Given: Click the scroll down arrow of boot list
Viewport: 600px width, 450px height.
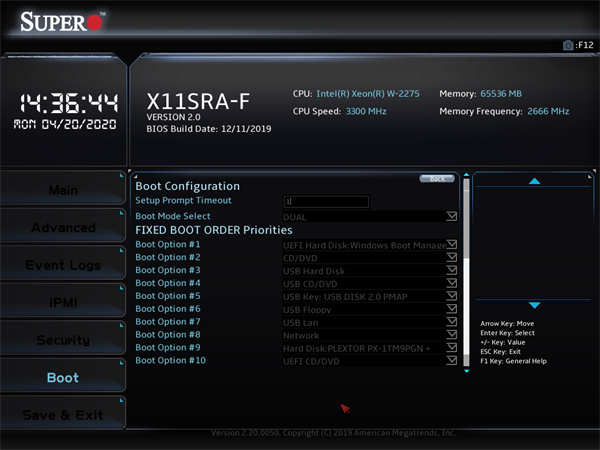Looking at the screenshot, I should [466, 371].
